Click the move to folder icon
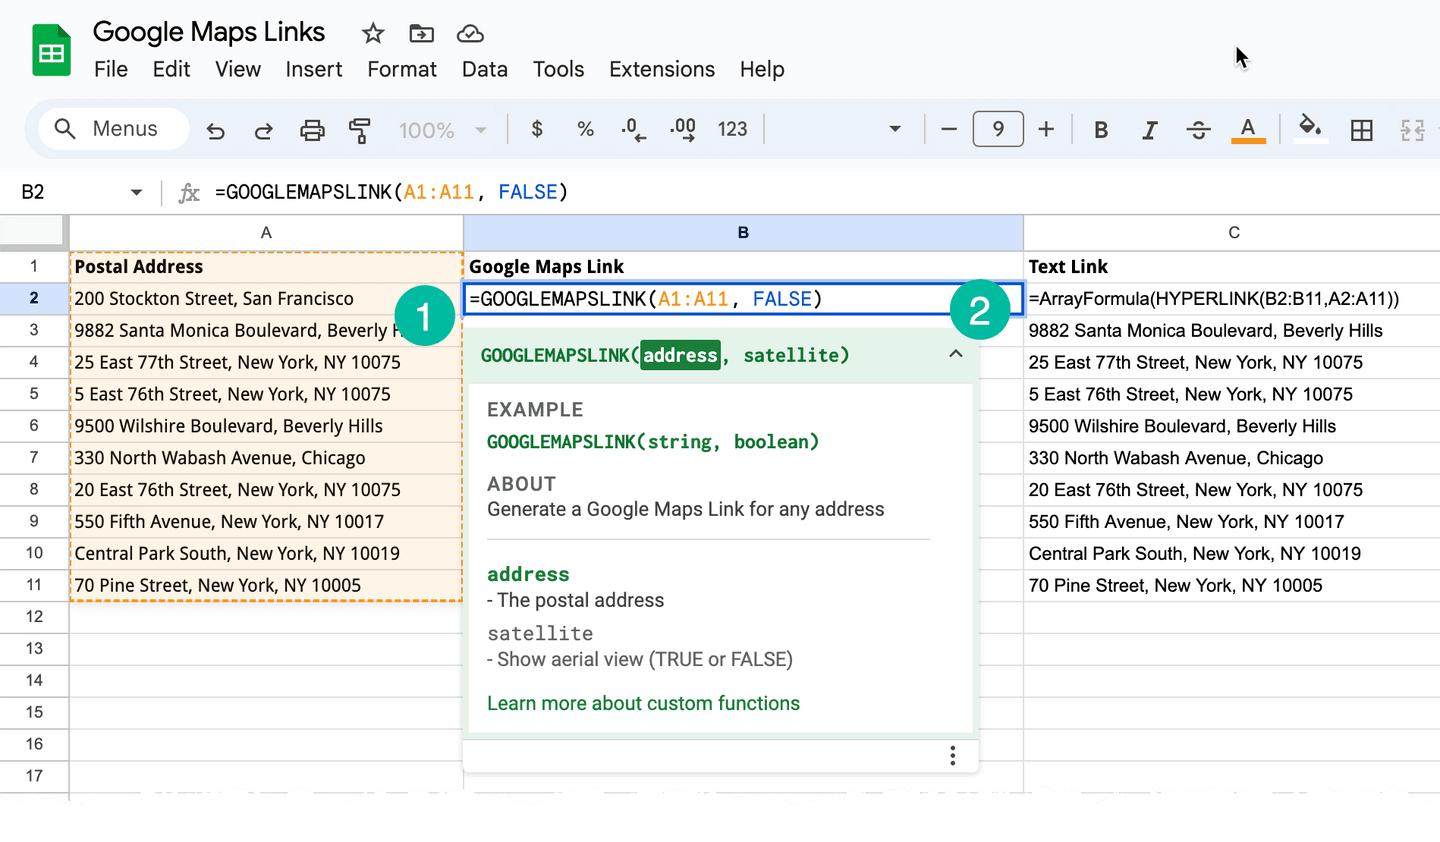Image resolution: width=1440 pixels, height=842 pixels. click(422, 33)
